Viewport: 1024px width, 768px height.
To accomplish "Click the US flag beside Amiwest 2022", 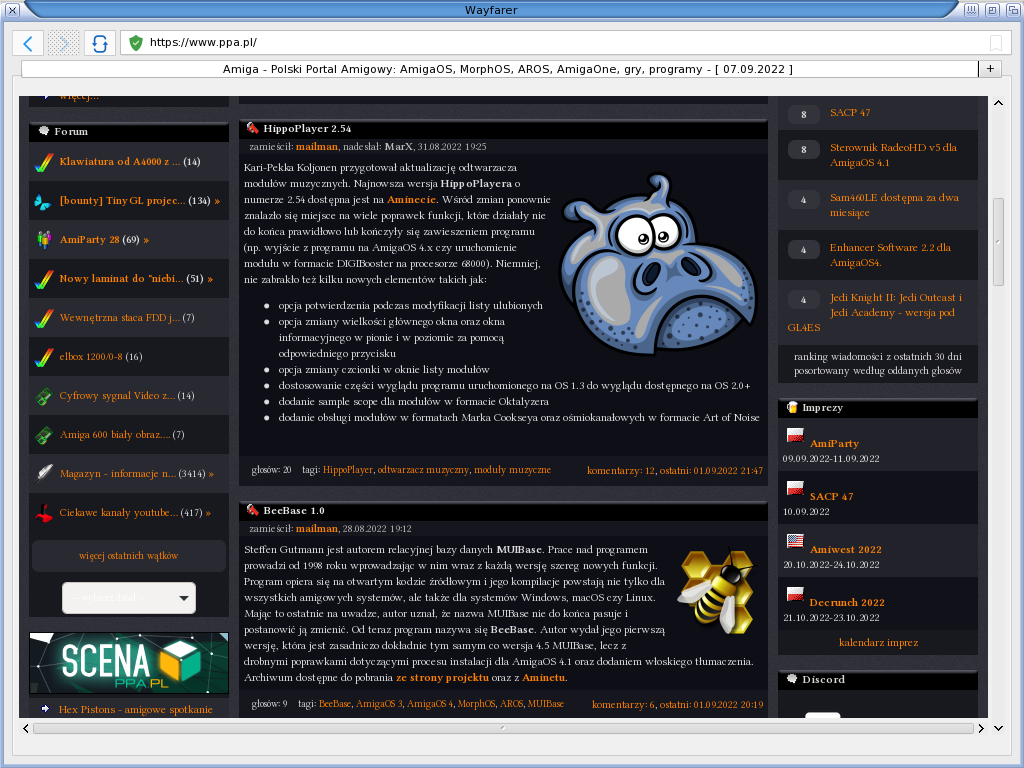I will pyautogui.click(x=795, y=541).
